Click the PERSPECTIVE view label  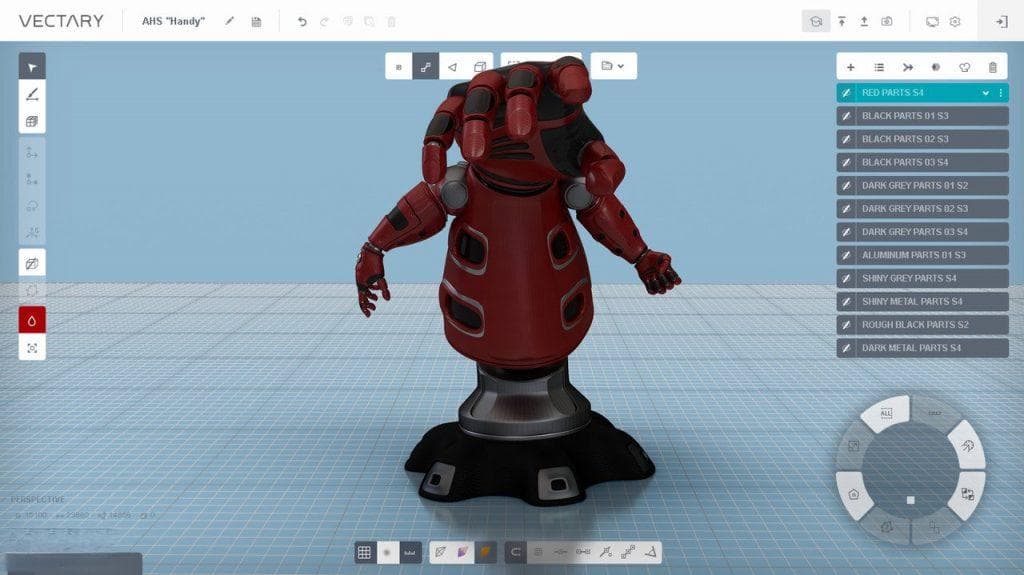click(x=38, y=499)
